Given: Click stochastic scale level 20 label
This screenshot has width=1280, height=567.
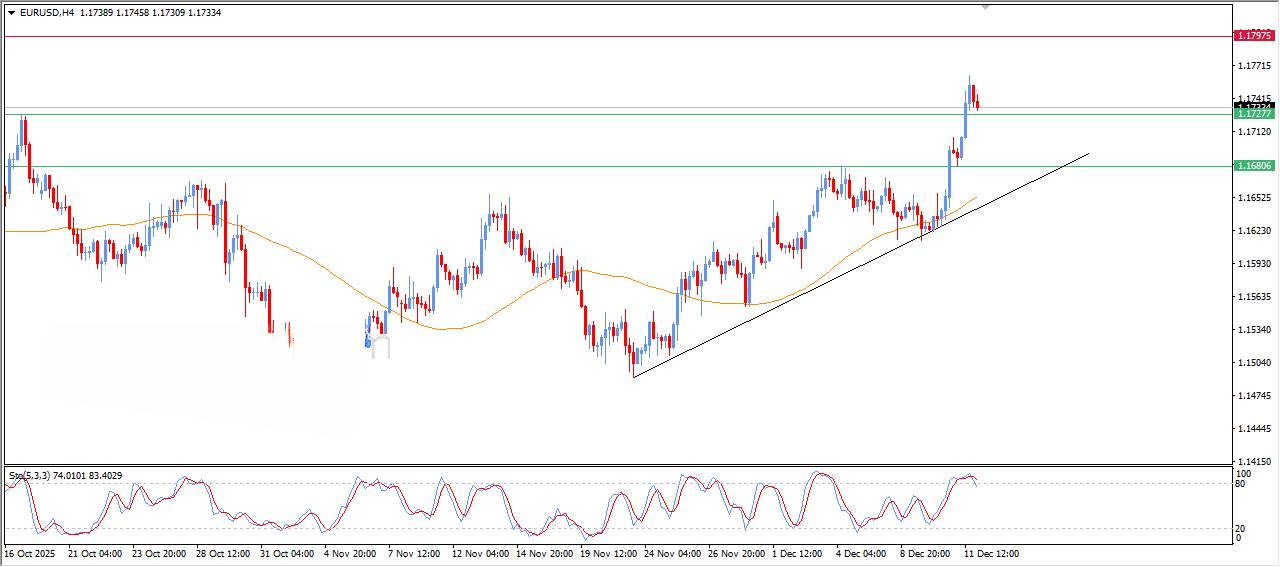Looking at the screenshot, I should click(1243, 528).
